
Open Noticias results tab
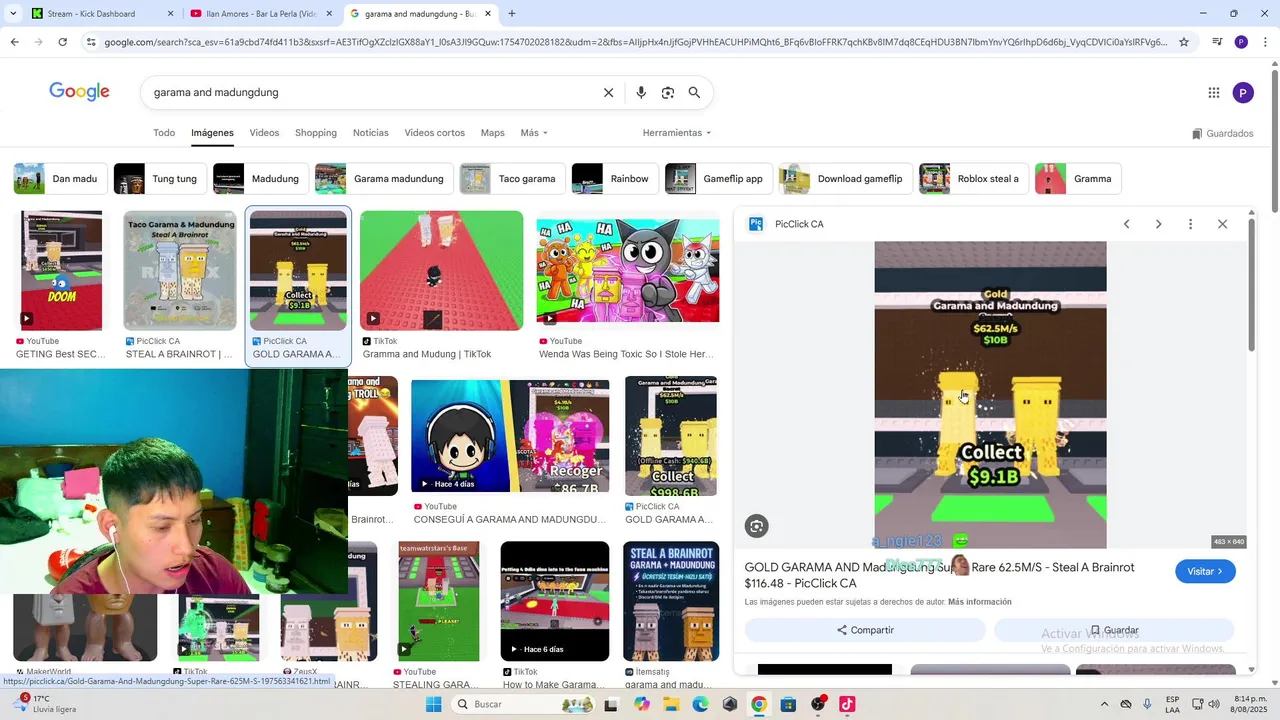coord(371,133)
